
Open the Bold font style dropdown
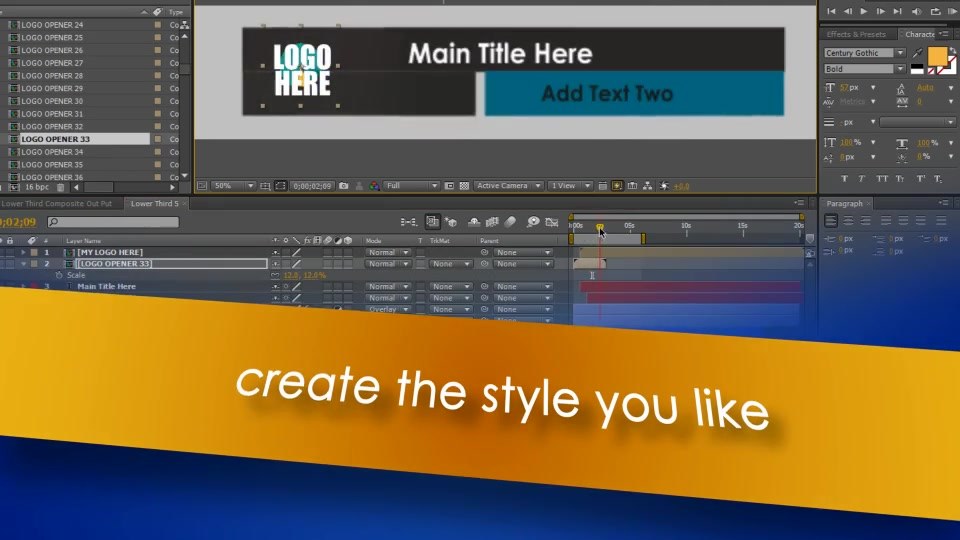(864, 69)
